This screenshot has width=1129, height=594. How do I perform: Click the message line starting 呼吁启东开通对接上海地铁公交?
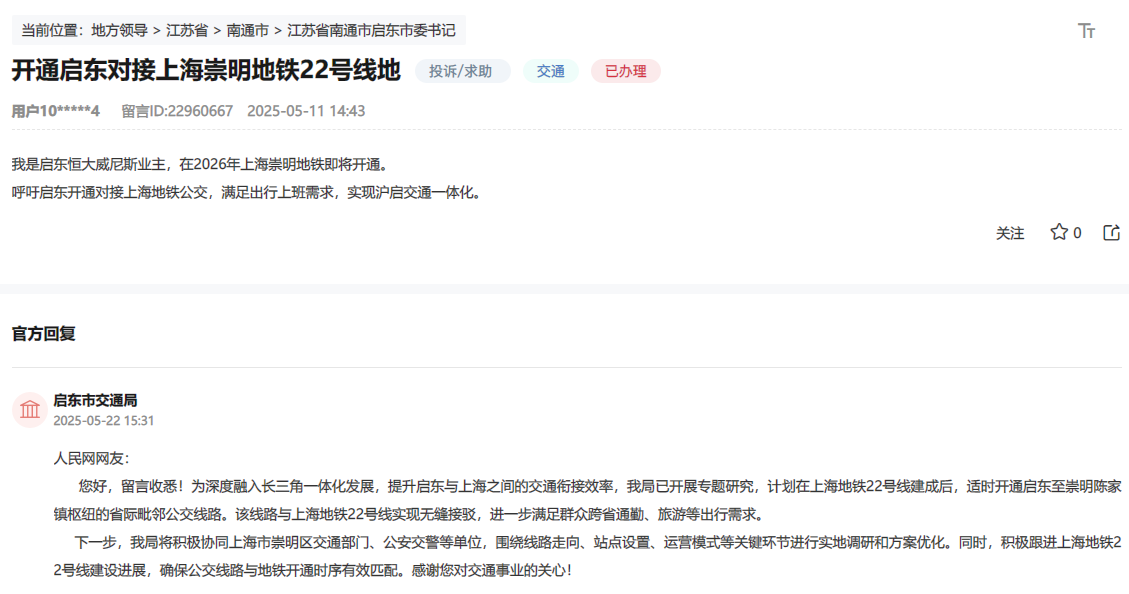pyautogui.click(x=248, y=193)
